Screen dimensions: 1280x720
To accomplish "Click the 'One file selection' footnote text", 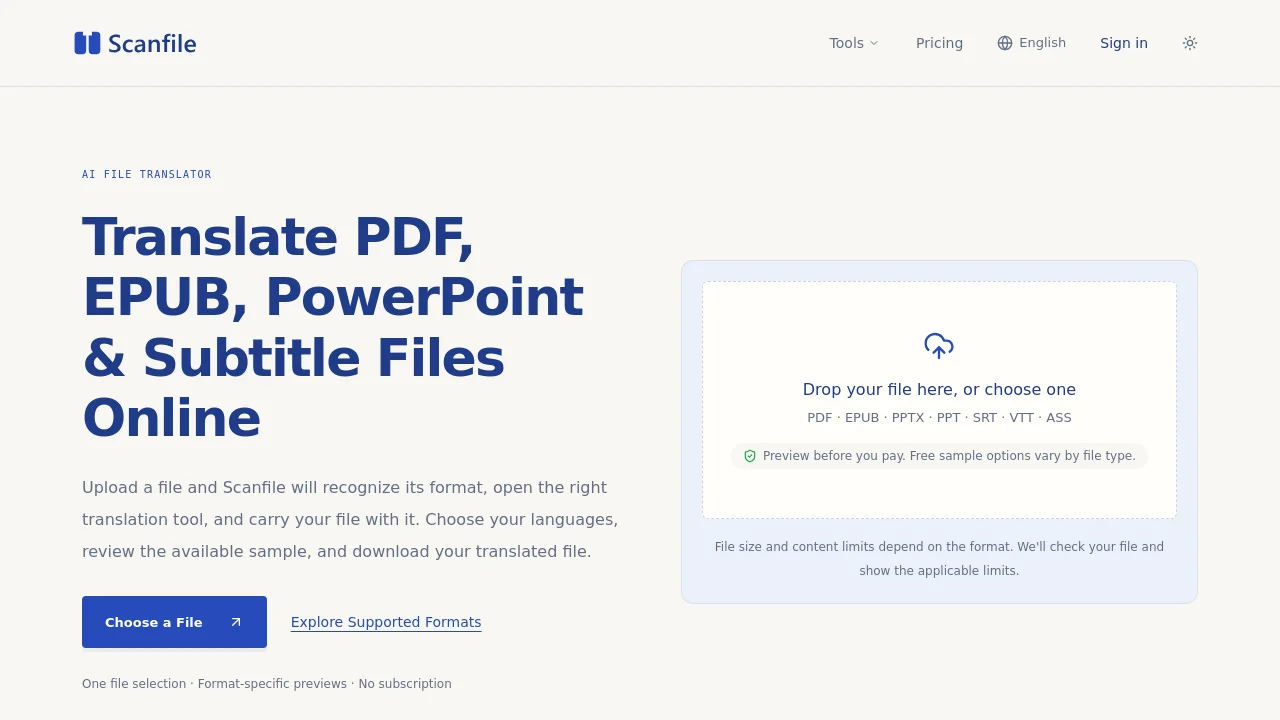I will [x=267, y=684].
